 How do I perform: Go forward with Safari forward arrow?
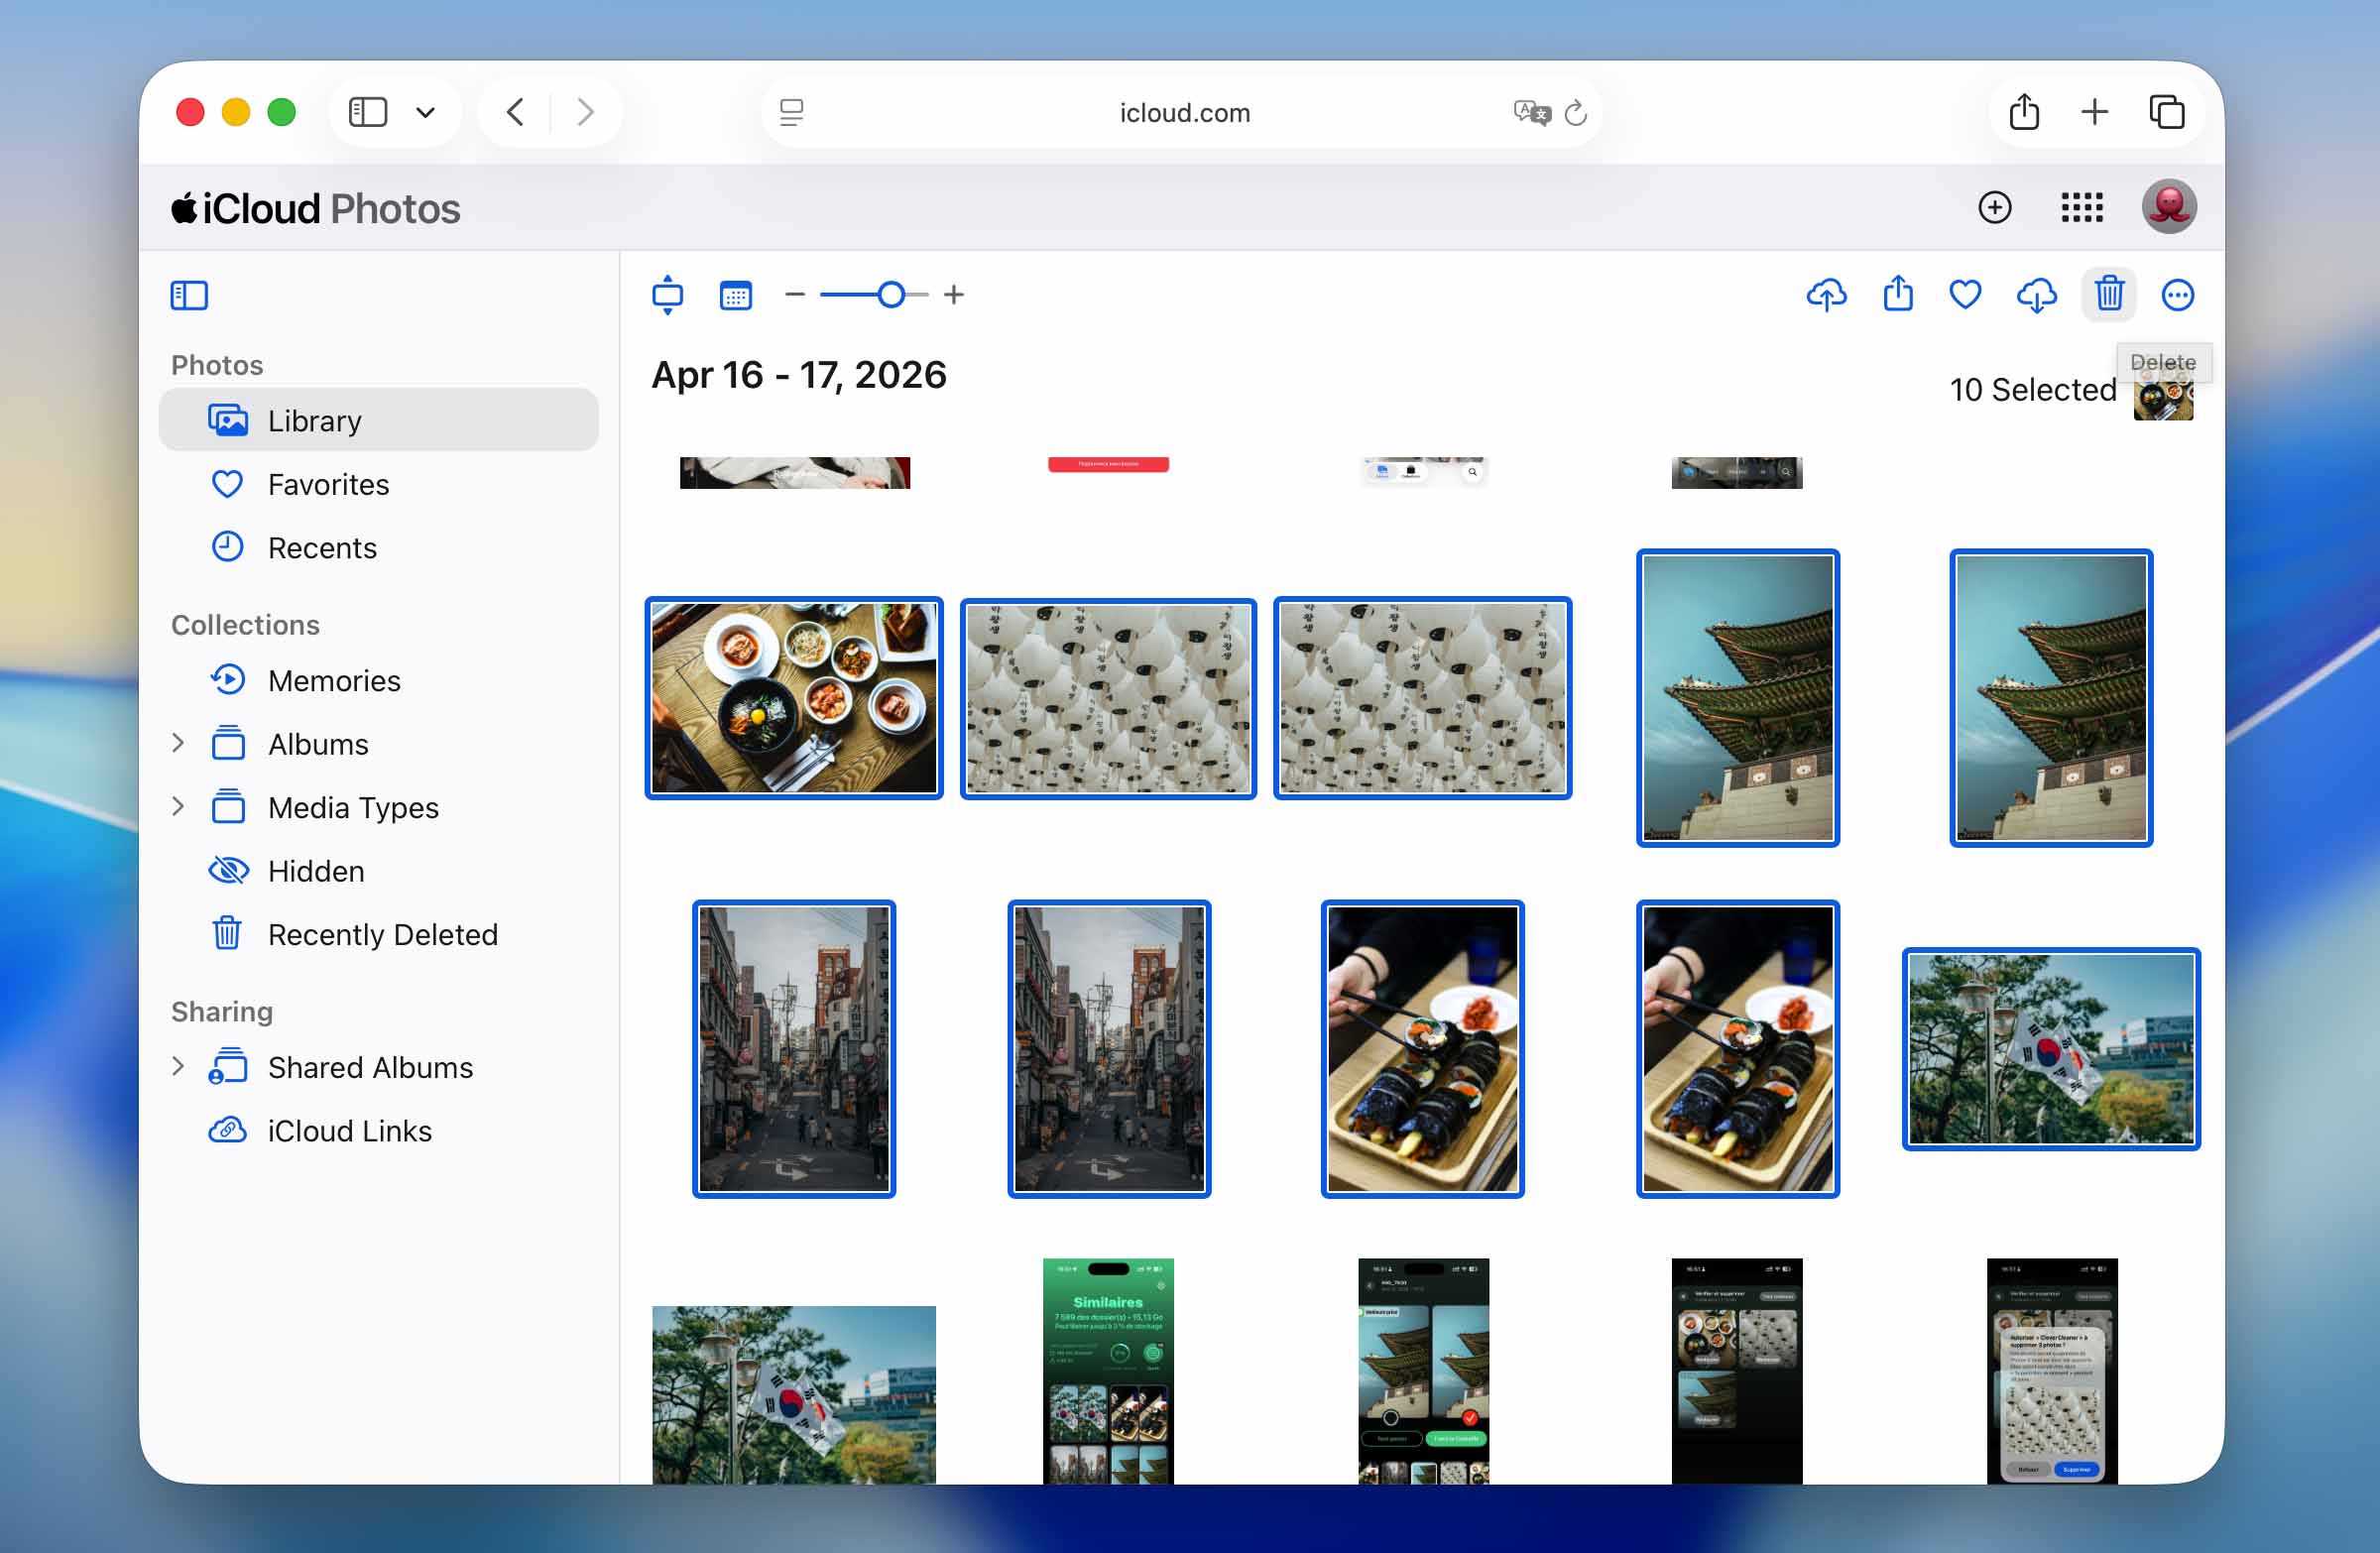click(585, 112)
